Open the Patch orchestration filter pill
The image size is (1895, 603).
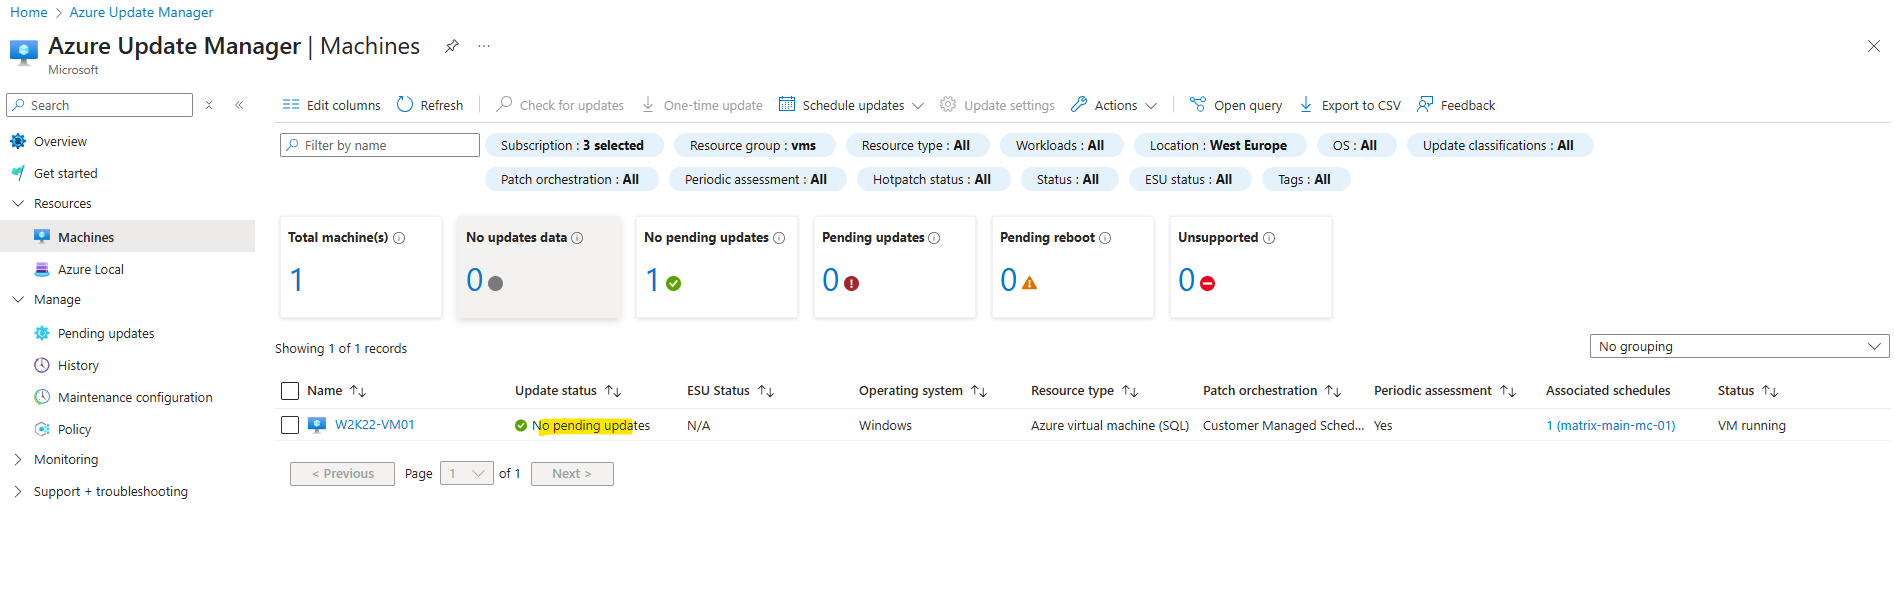pyautogui.click(x=570, y=179)
